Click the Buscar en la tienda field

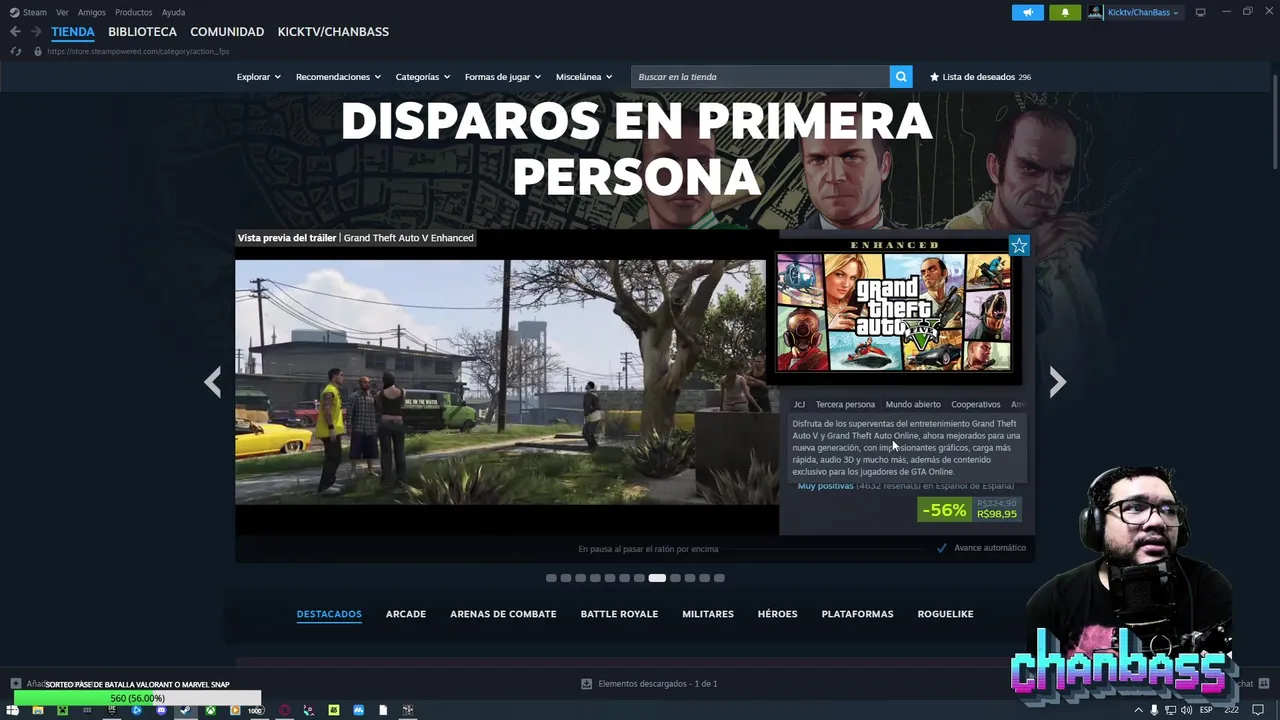(760, 77)
